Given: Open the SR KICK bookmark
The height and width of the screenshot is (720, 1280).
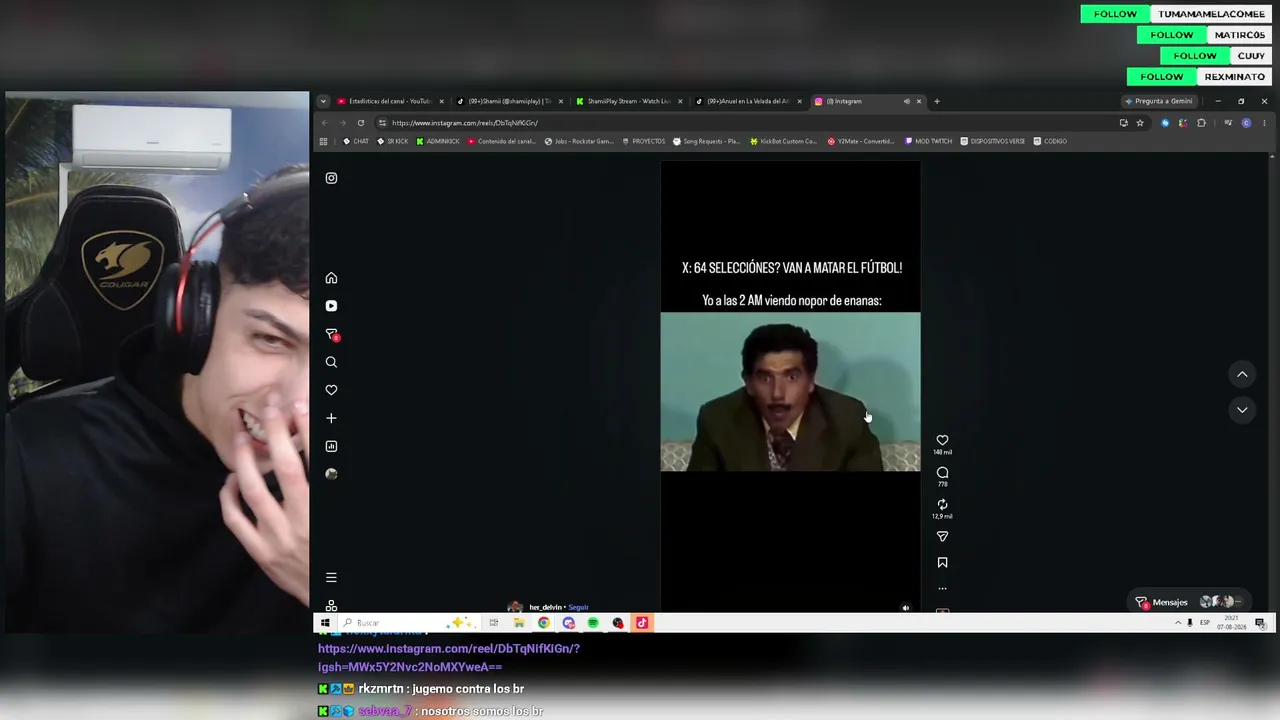Looking at the screenshot, I should pos(392,141).
